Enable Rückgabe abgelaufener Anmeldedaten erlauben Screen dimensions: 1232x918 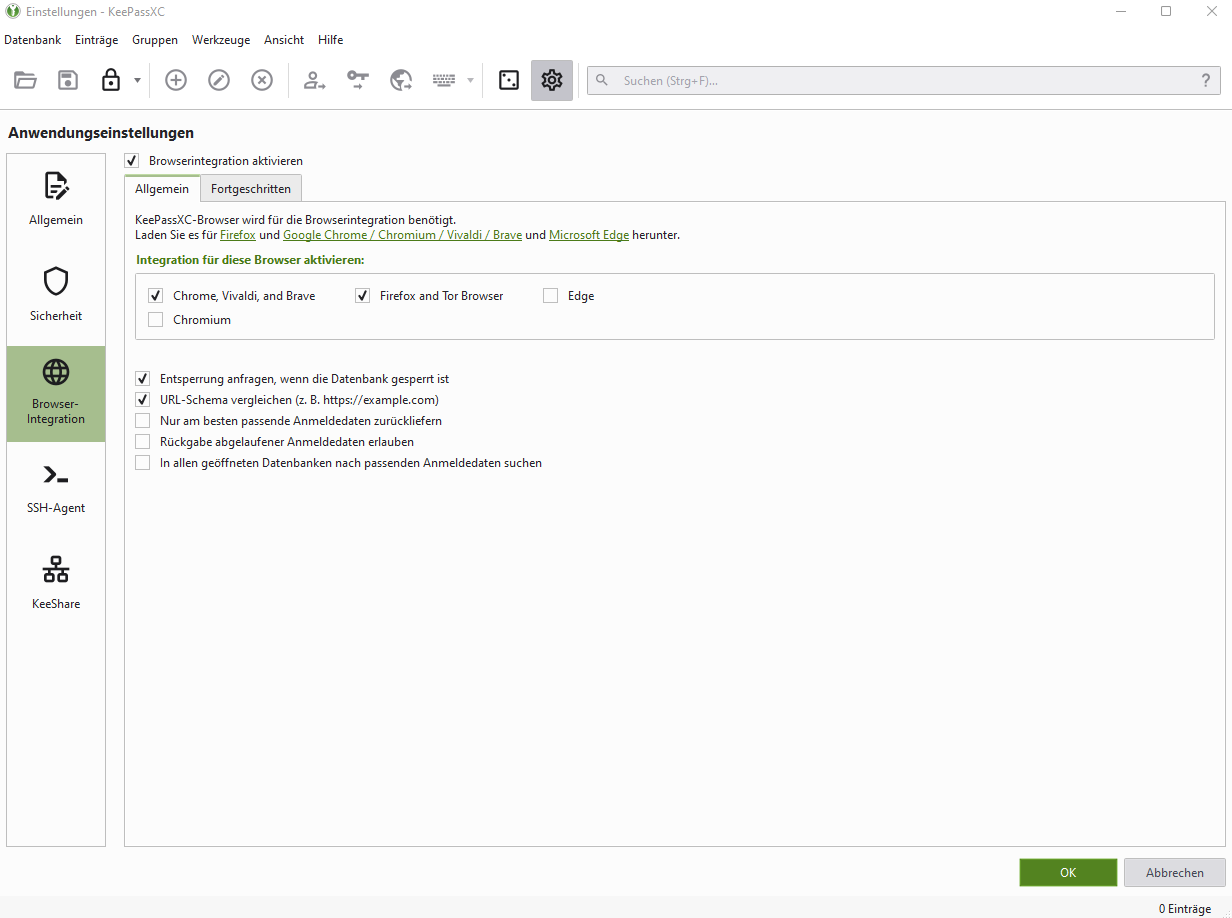click(x=143, y=442)
